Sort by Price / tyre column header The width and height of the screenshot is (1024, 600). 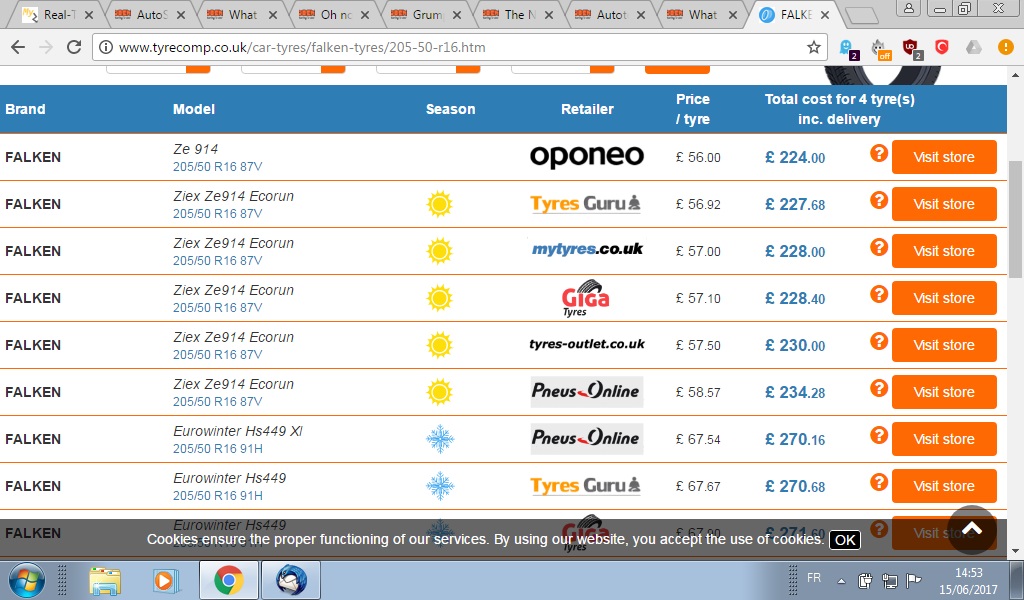(693, 109)
